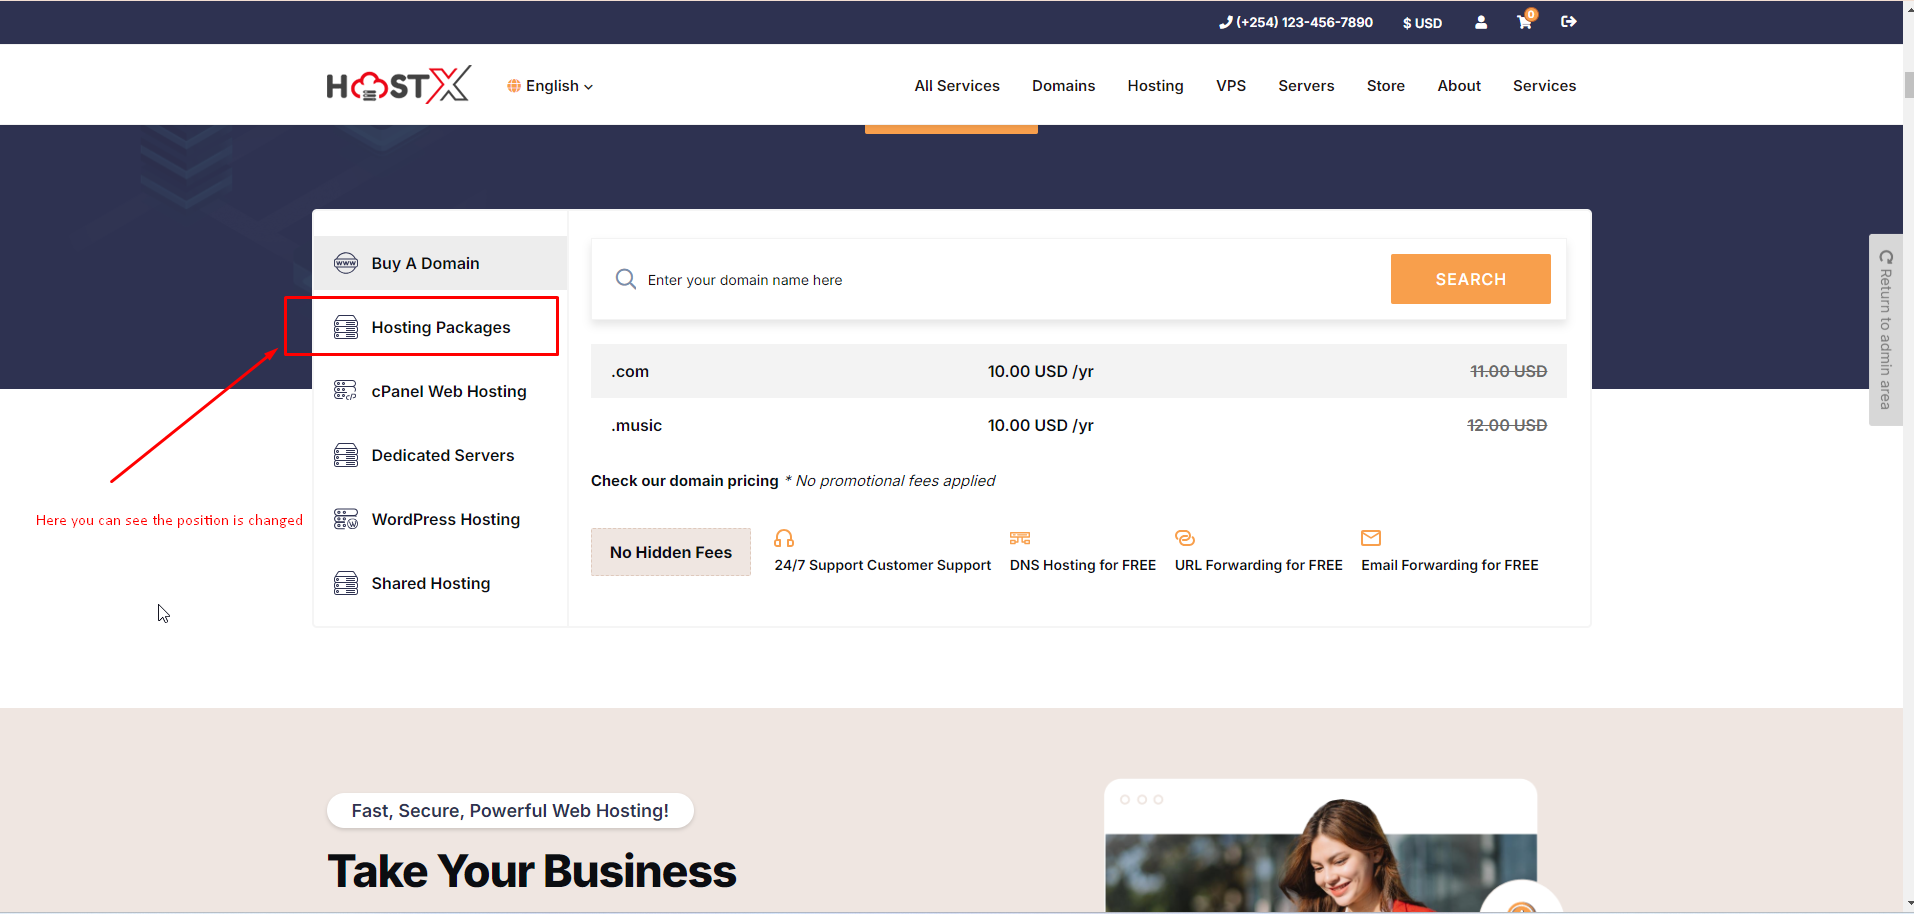The image size is (1914, 914).
Task: Click the domain name search field
Action: coord(1000,280)
